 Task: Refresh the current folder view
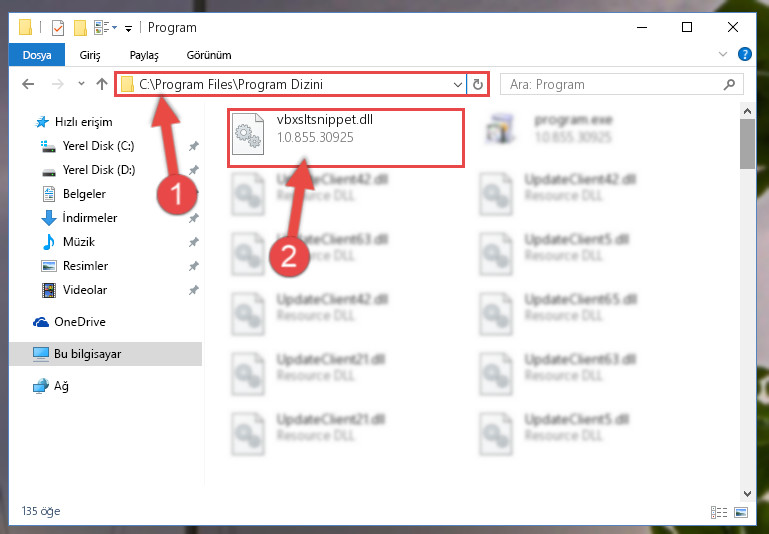(477, 84)
